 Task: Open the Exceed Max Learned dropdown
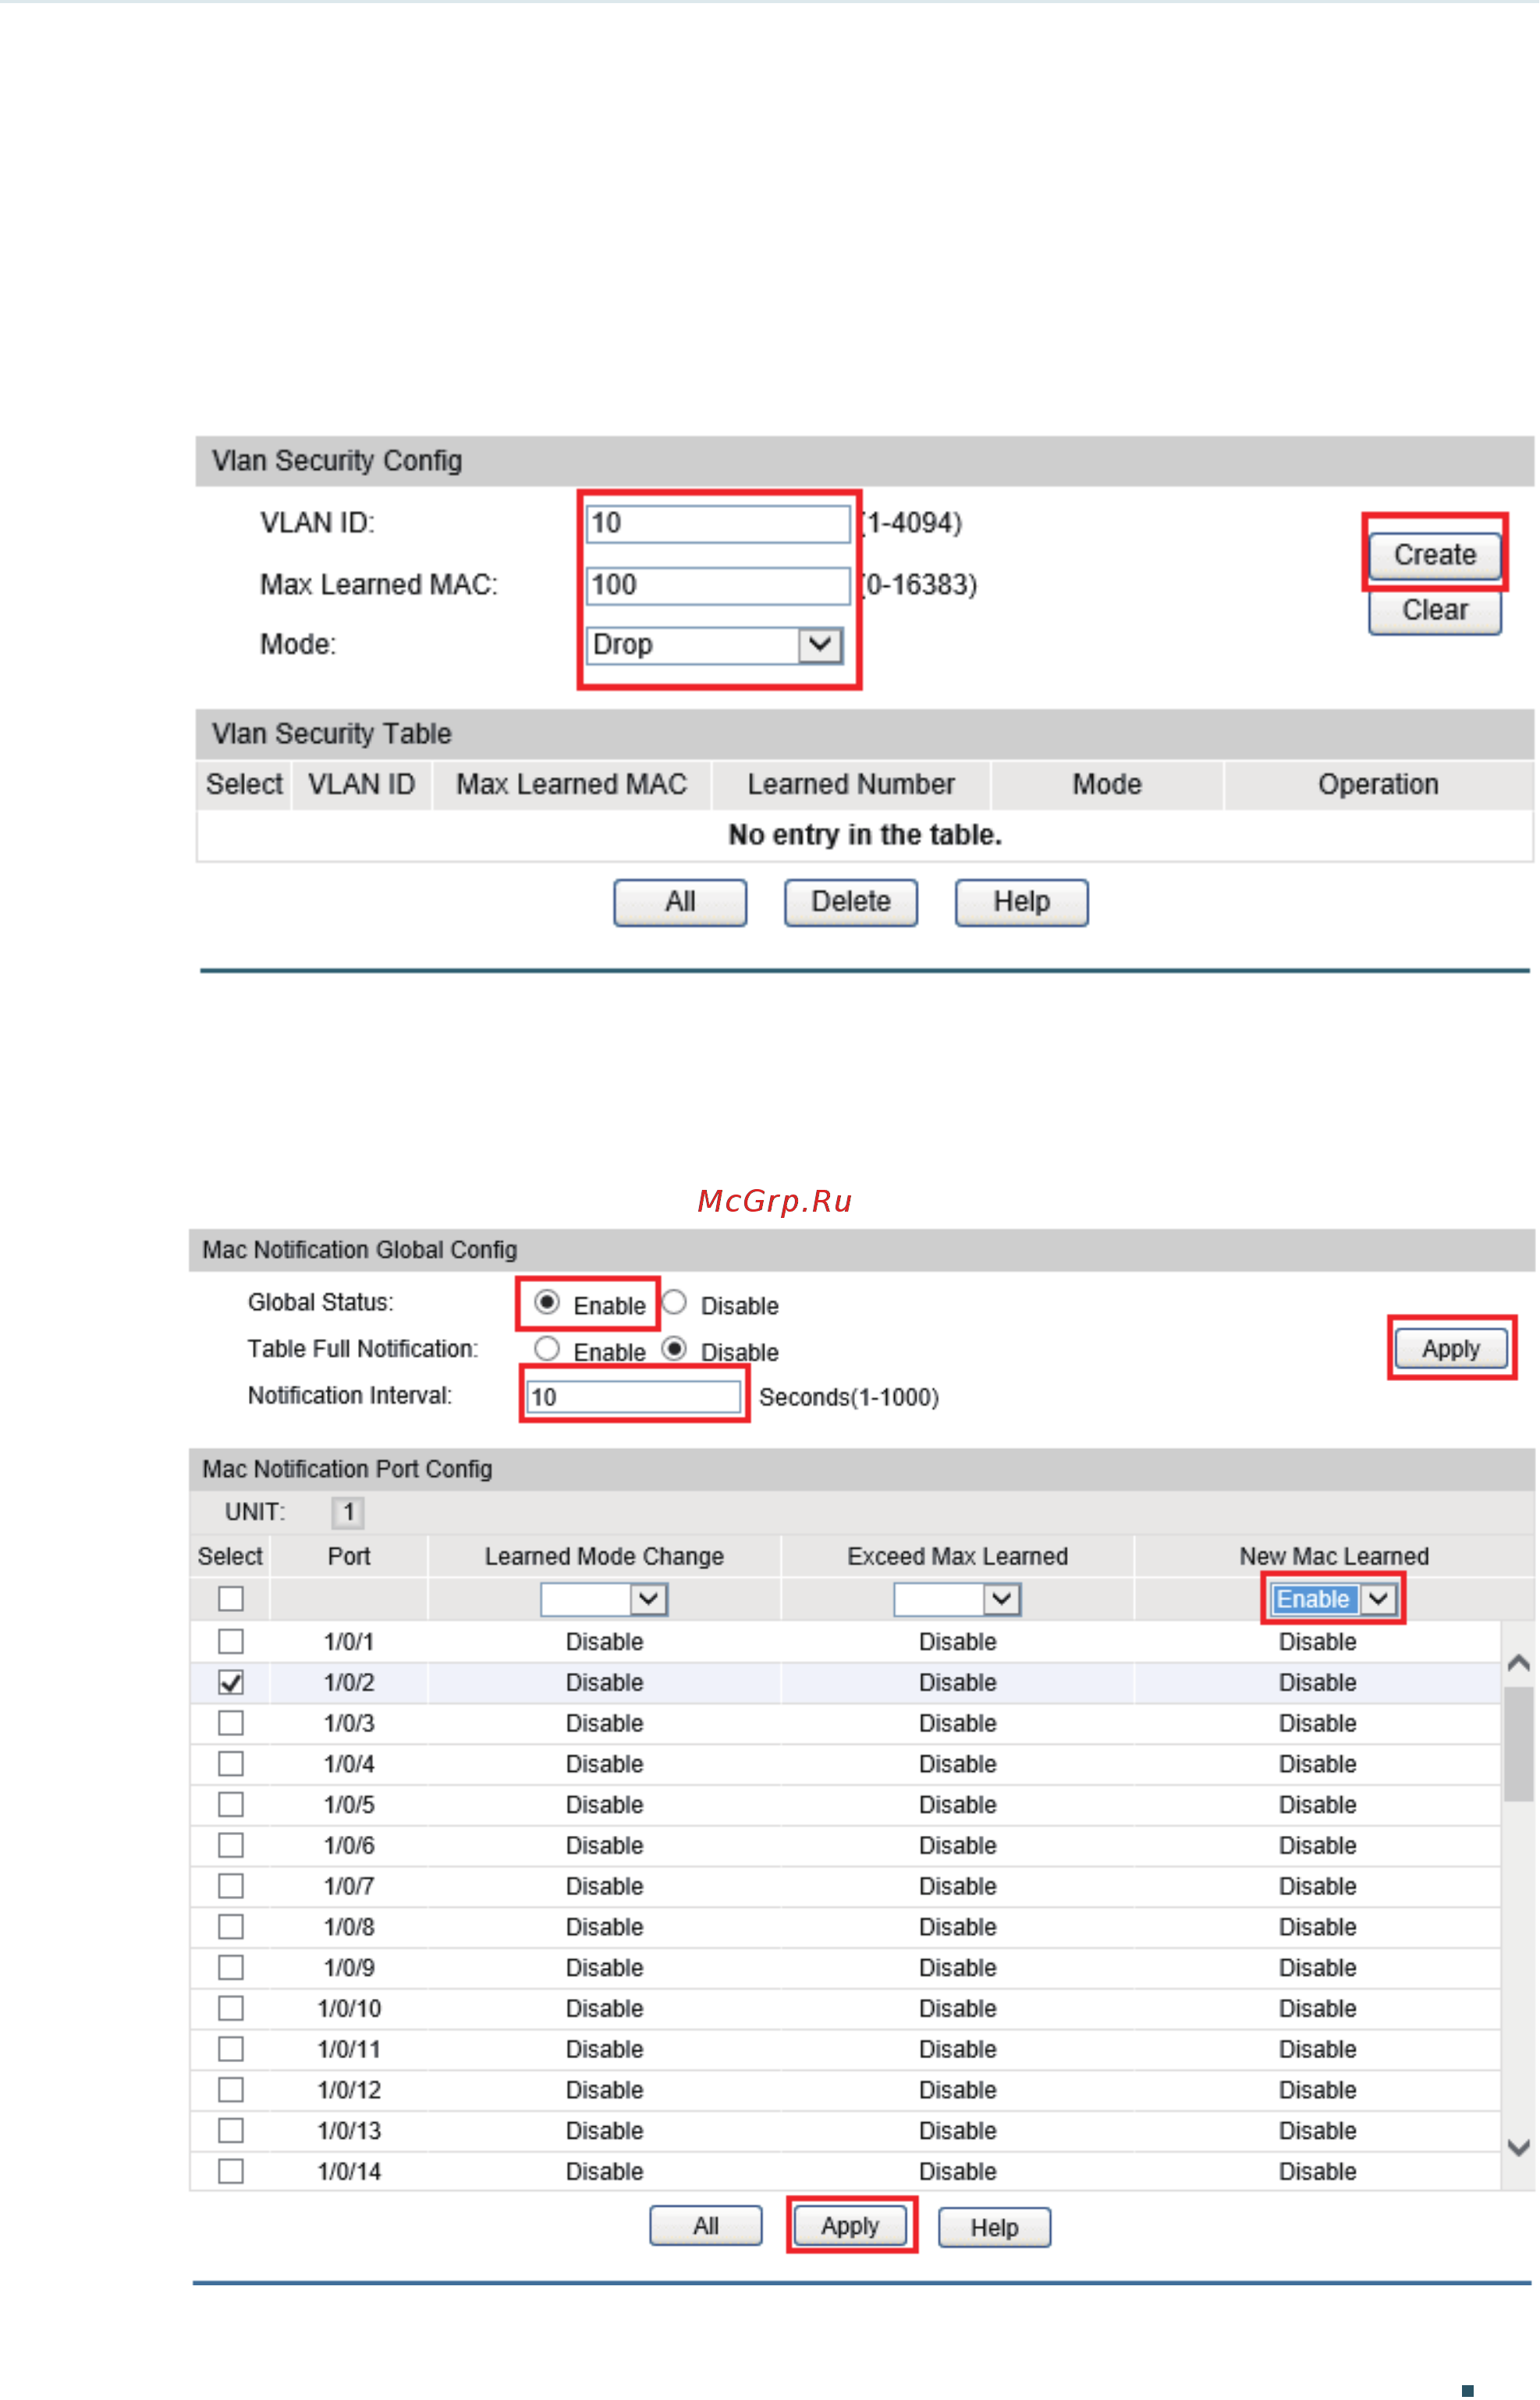tap(957, 1599)
